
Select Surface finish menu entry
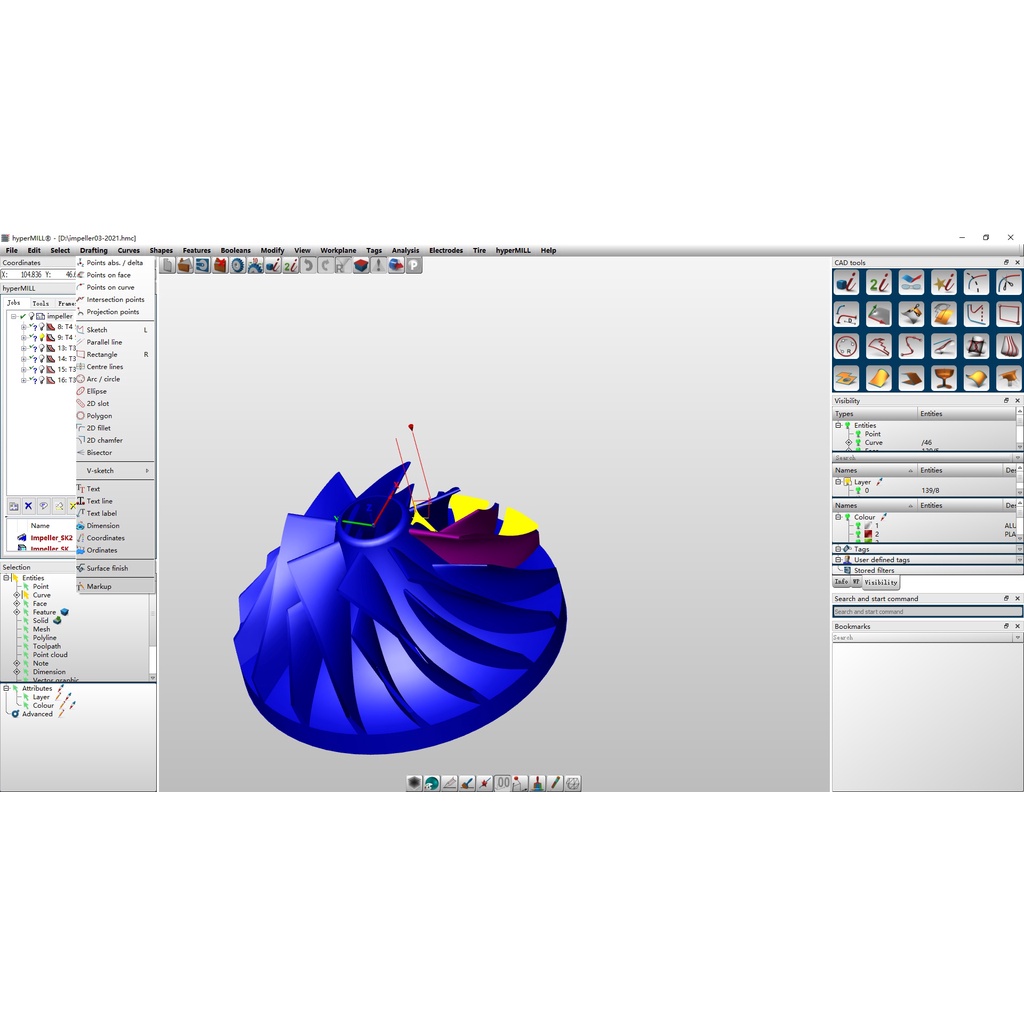tap(115, 568)
